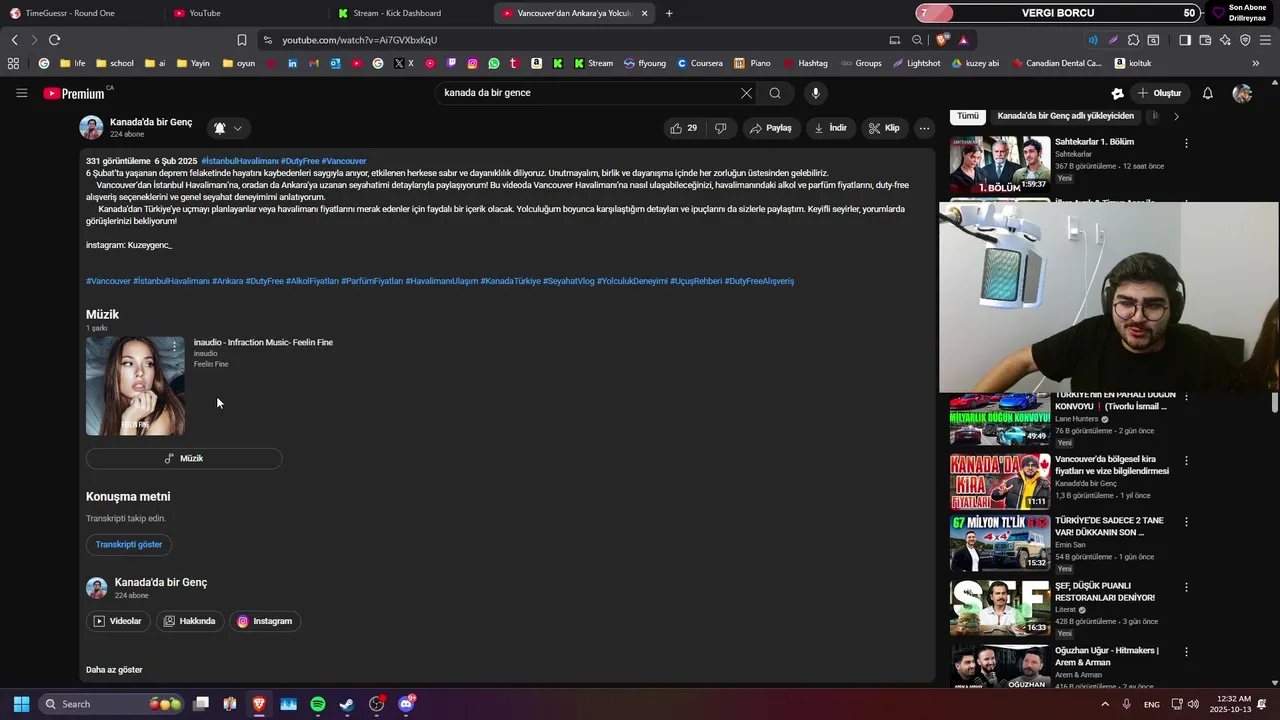
Task: Open channel Instagram link button
Action: point(265,621)
